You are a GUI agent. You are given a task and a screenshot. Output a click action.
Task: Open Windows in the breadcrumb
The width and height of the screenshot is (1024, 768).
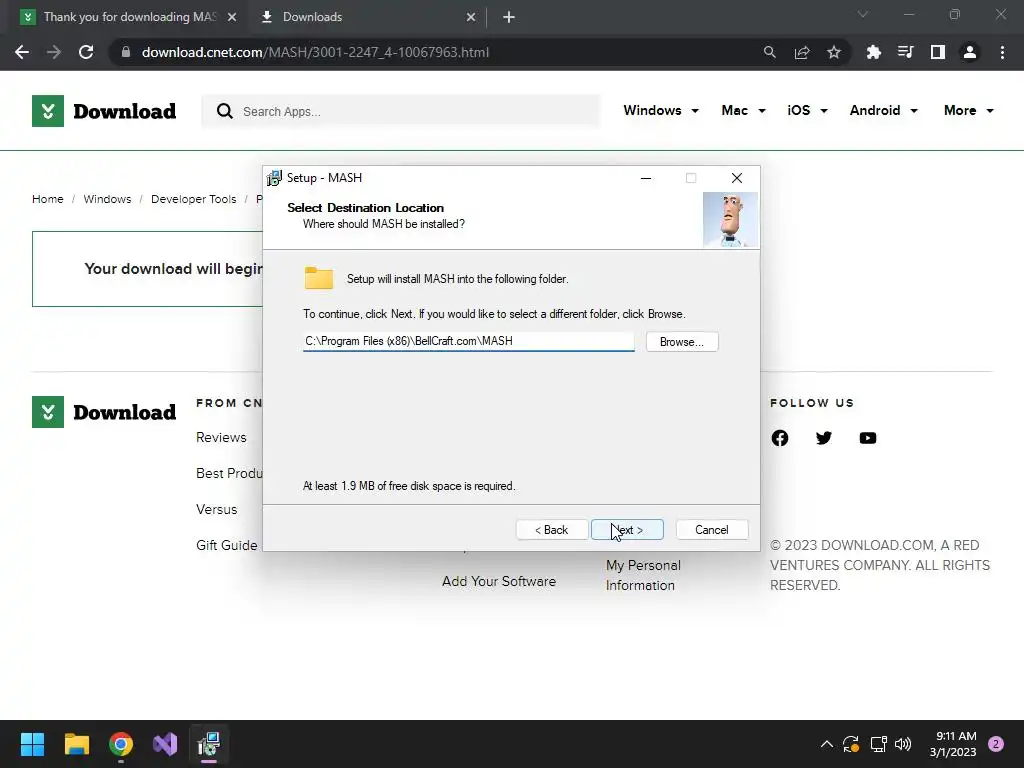107,199
